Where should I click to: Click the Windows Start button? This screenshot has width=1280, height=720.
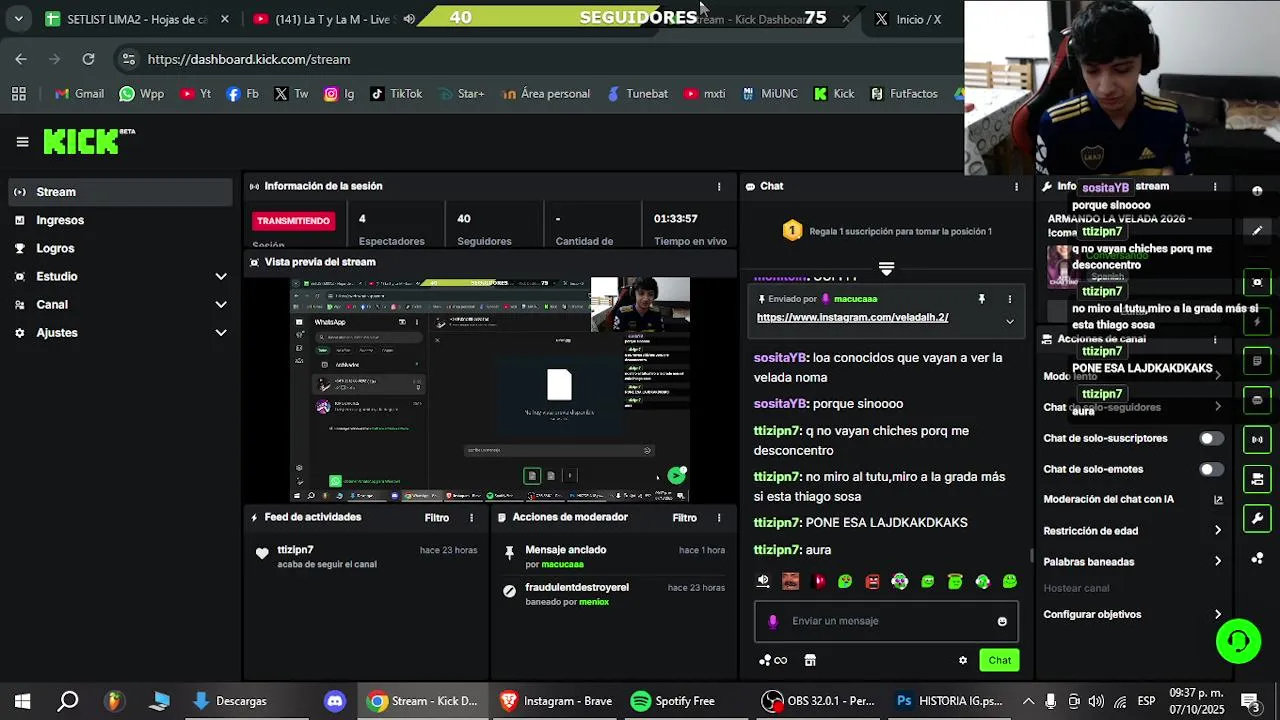[x=22, y=701]
